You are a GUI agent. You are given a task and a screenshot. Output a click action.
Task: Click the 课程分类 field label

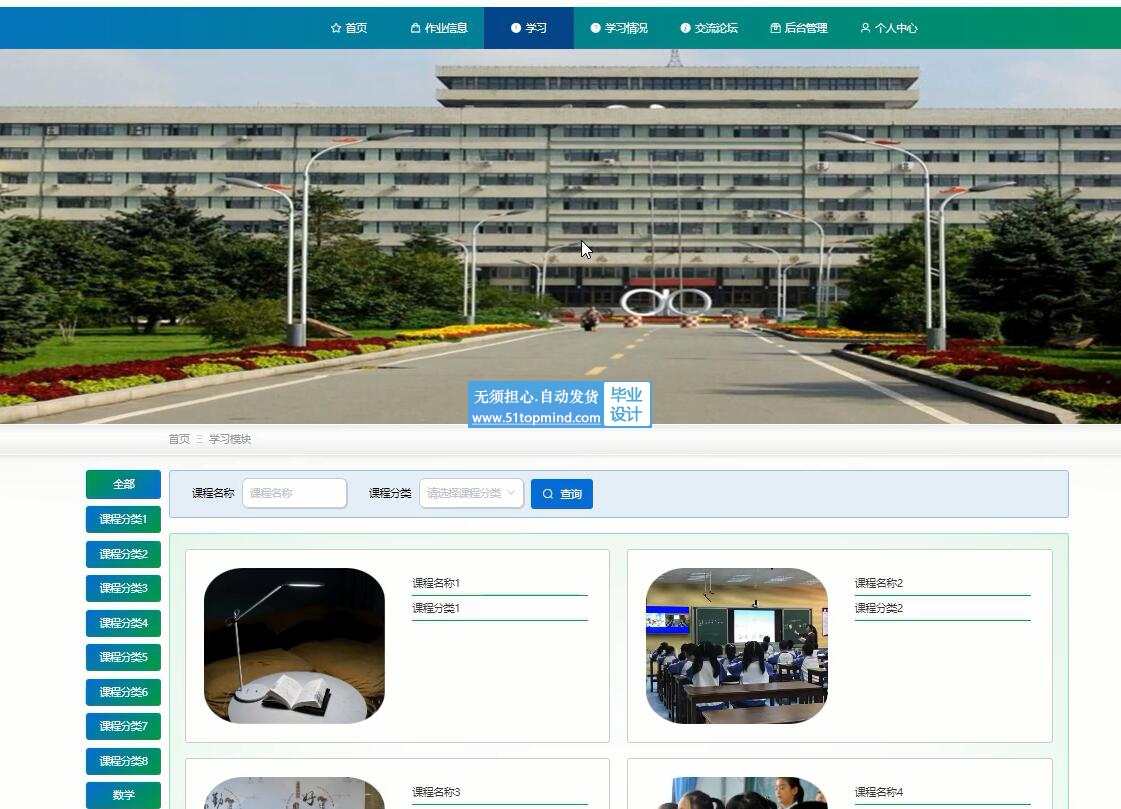390,493
